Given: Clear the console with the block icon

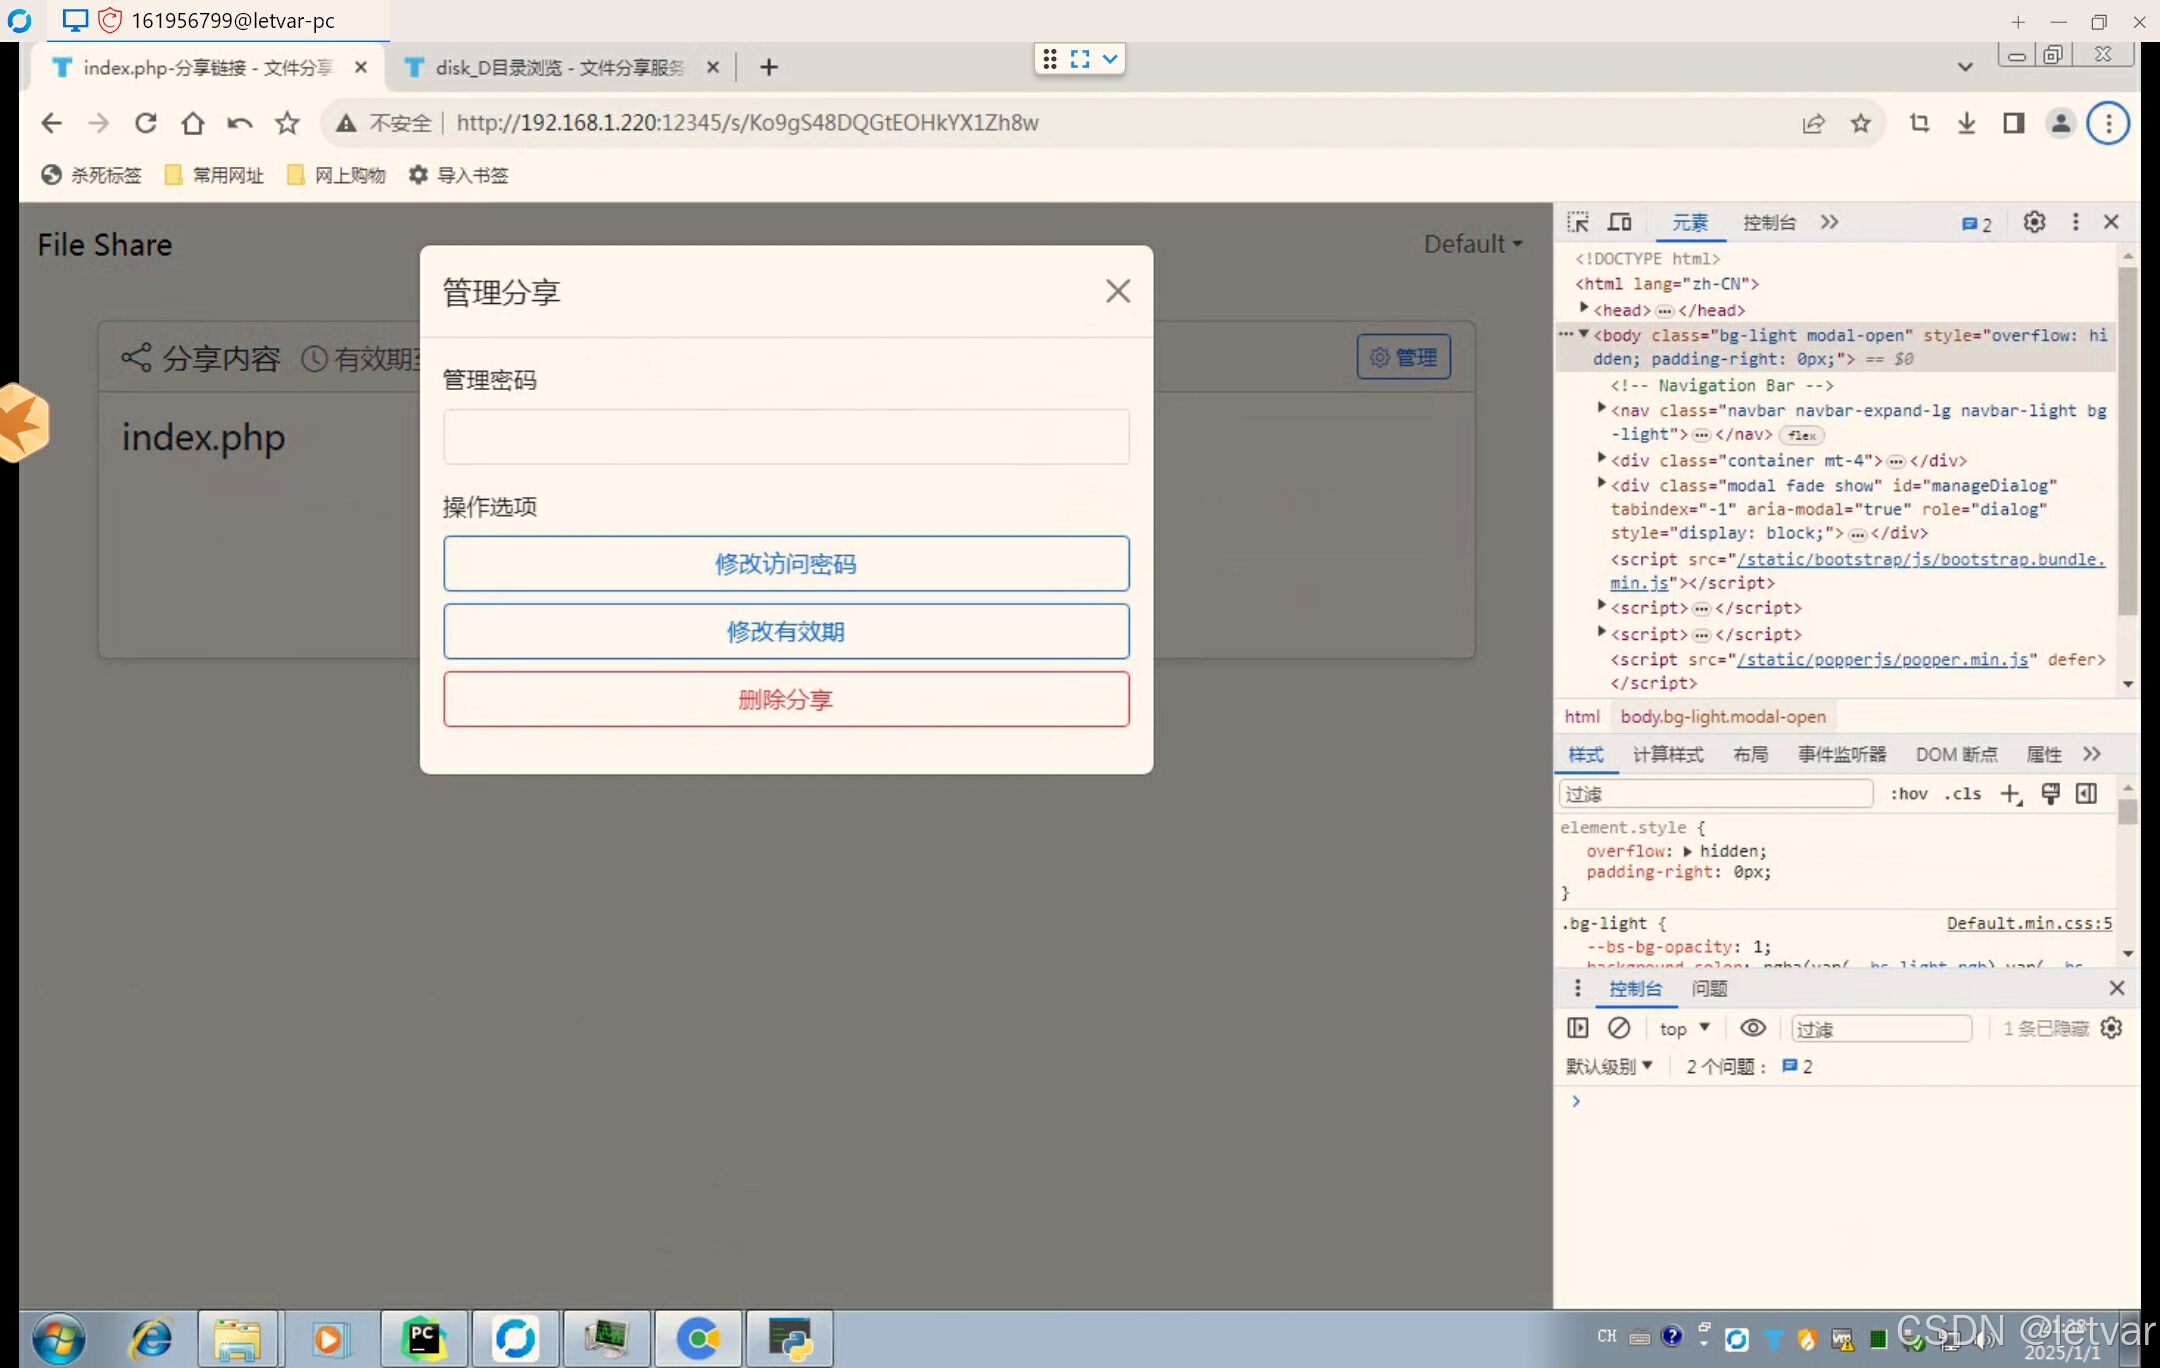Looking at the screenshot, I should (1619, 1028).
